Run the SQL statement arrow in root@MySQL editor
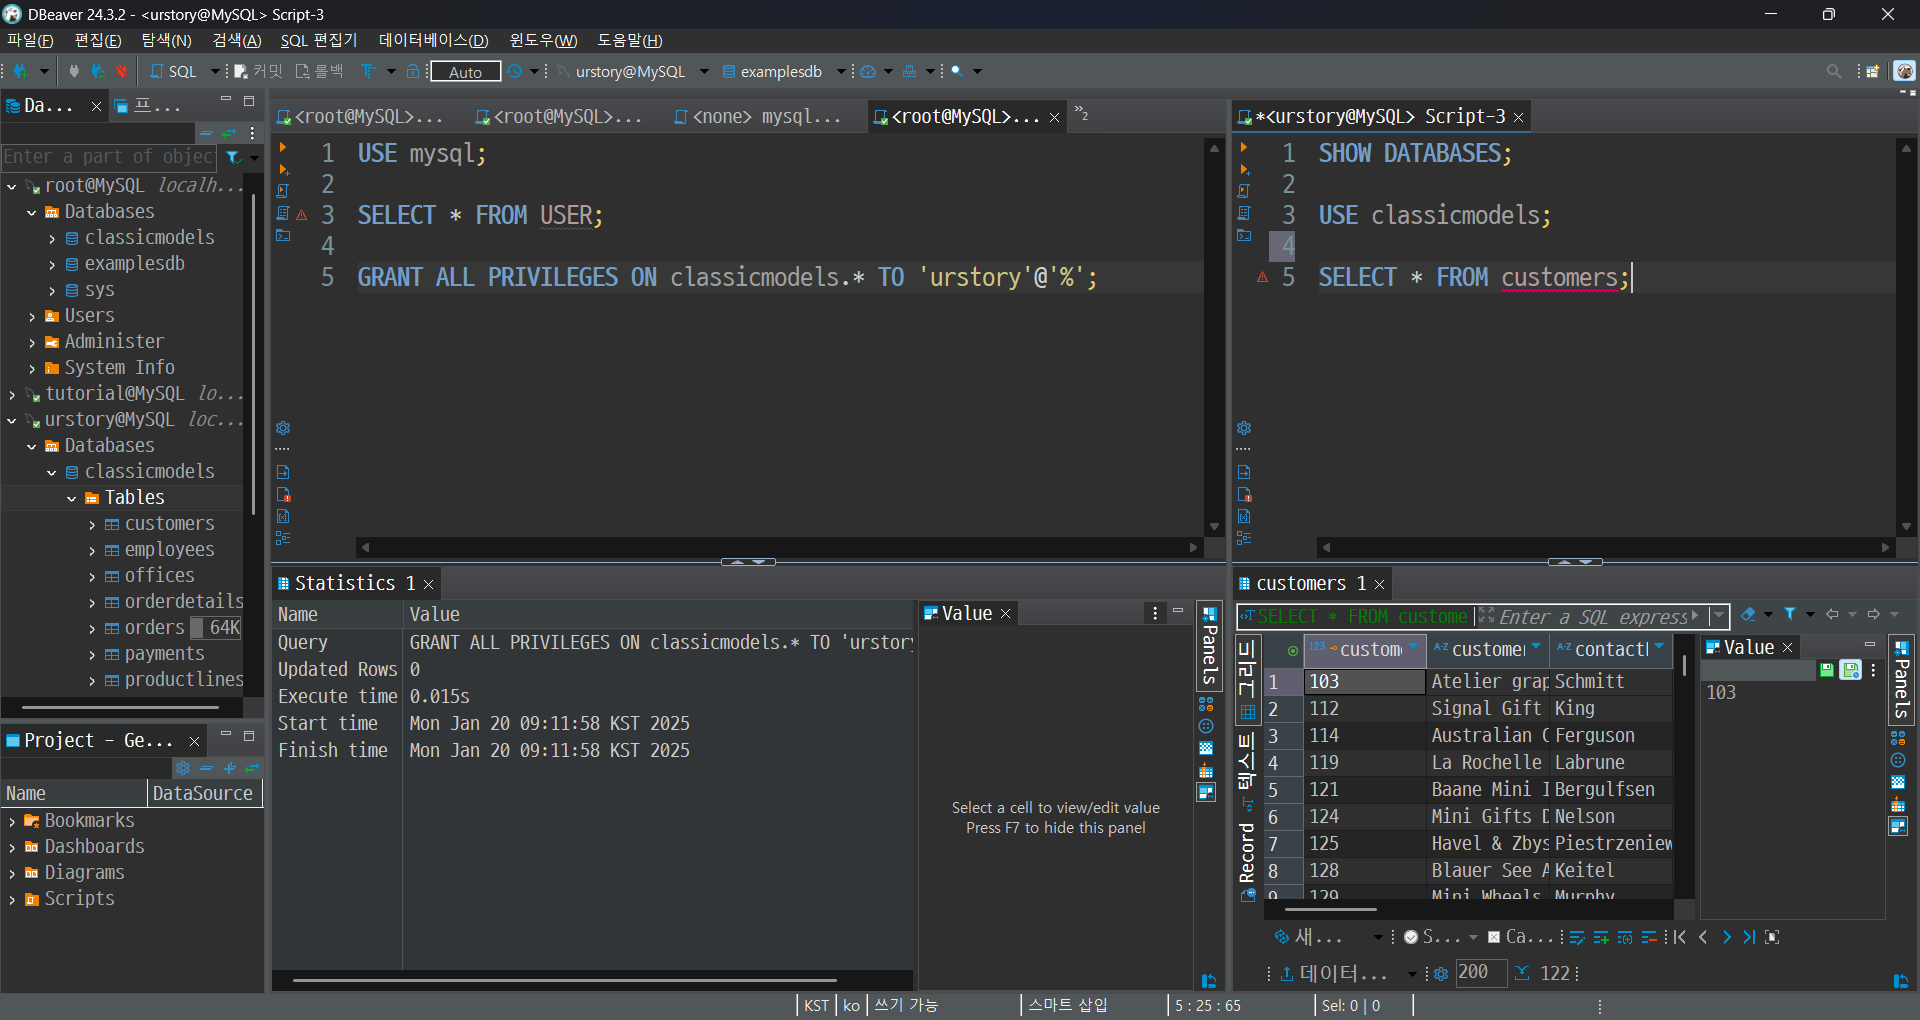This screenshot has width=1920, height=1020. pos(283,148)
